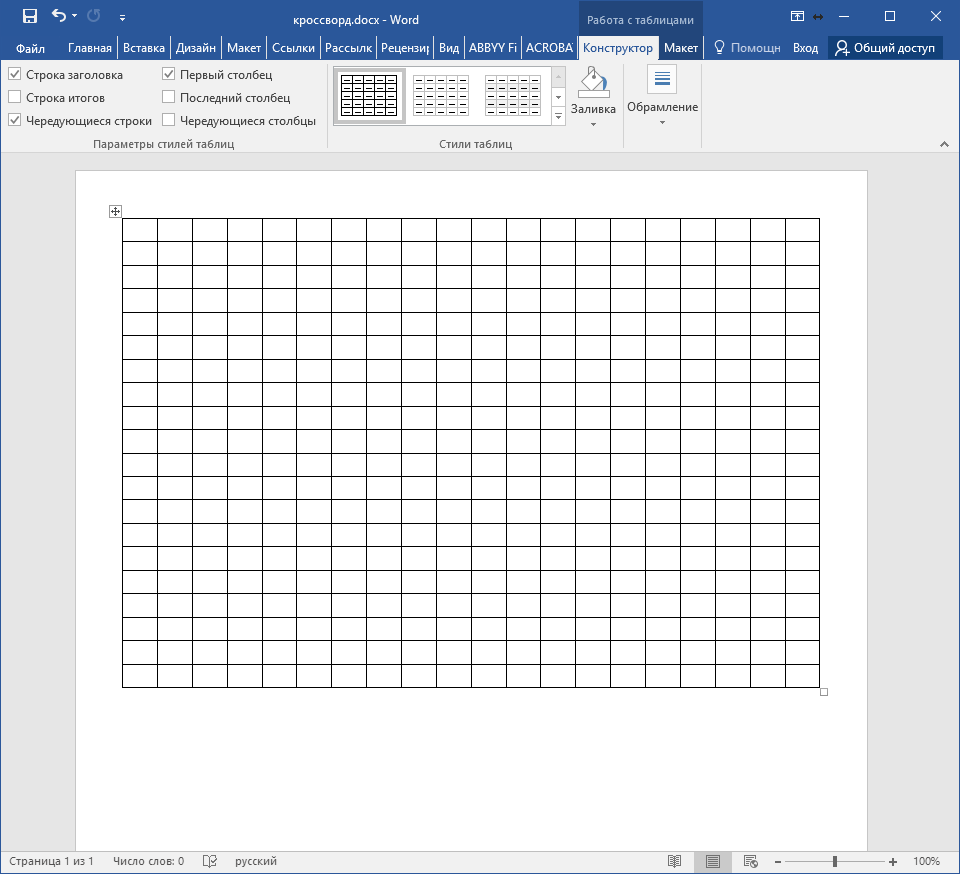Image resolution: width=960 pixels, height=874 pixels.
Task: Open the Заливка shading bucket
Action: (x=593, y=83)
